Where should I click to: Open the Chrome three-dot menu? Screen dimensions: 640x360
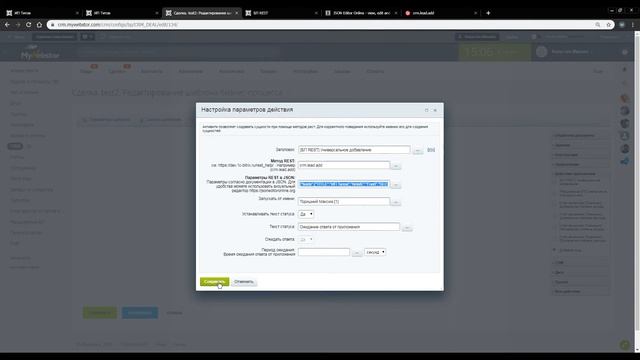(x=633, y=25)
